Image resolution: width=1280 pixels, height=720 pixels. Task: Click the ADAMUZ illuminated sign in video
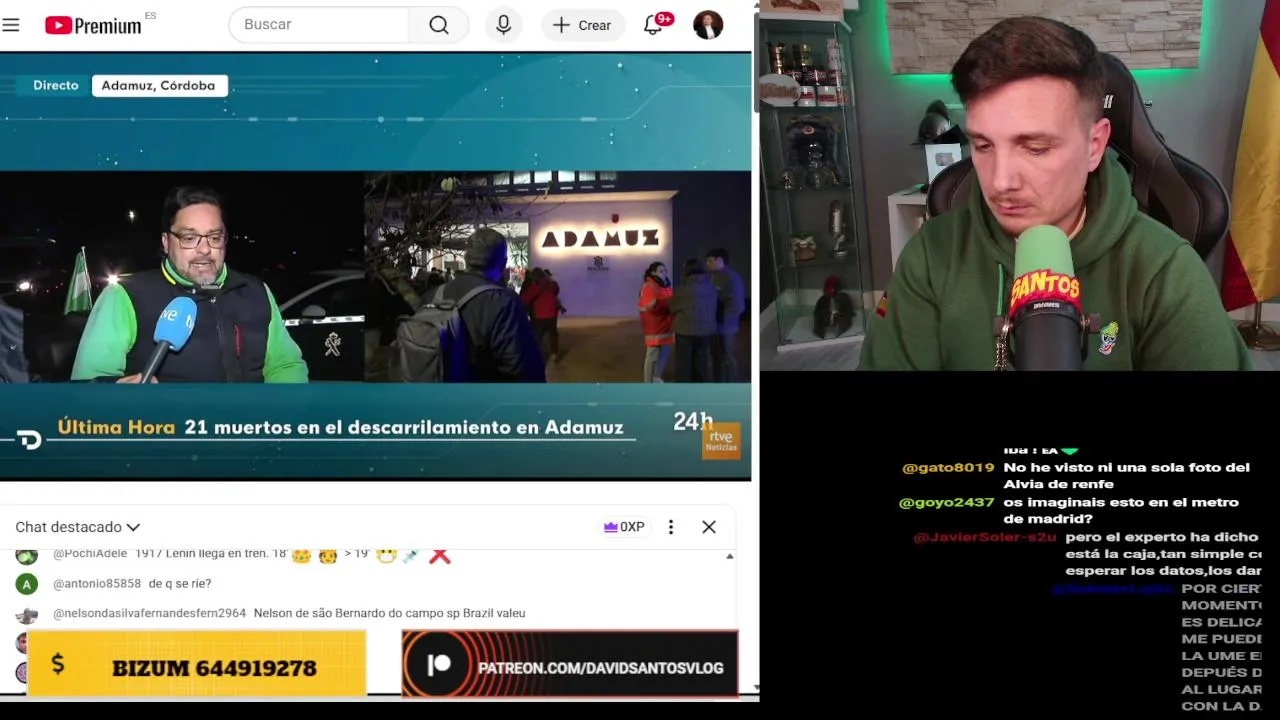600,240
